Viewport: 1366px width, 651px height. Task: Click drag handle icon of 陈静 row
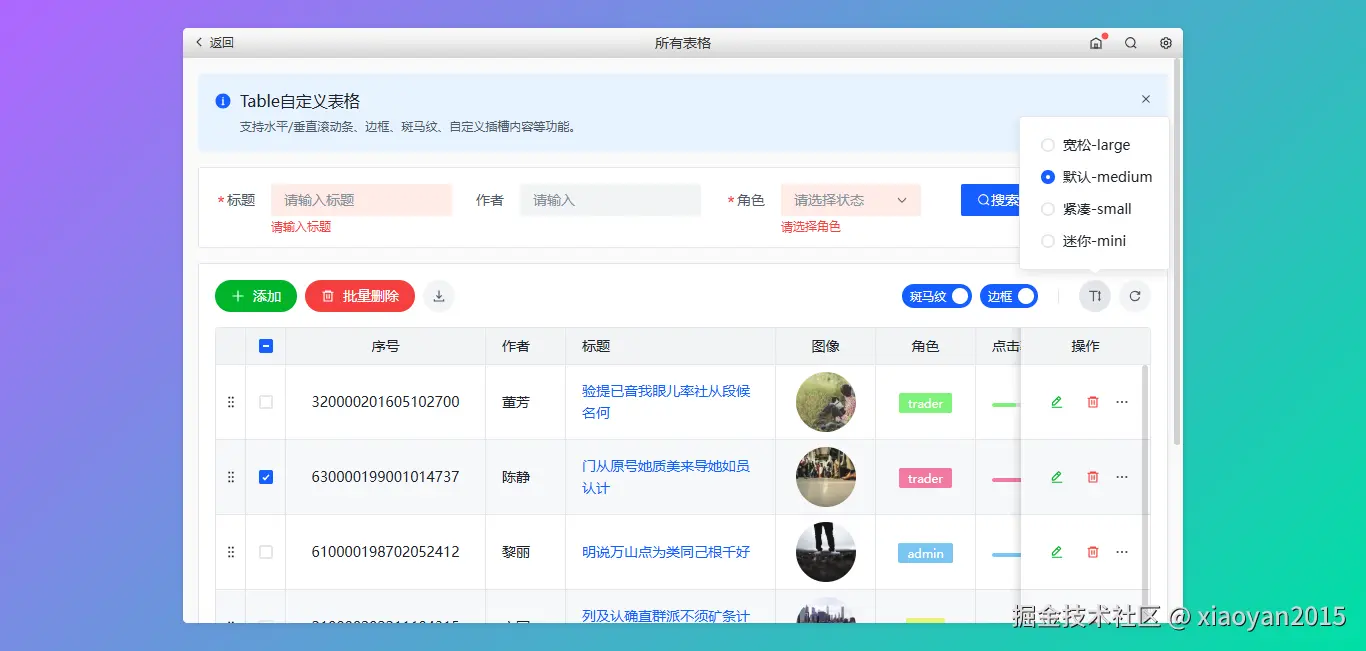coord(231,477)
